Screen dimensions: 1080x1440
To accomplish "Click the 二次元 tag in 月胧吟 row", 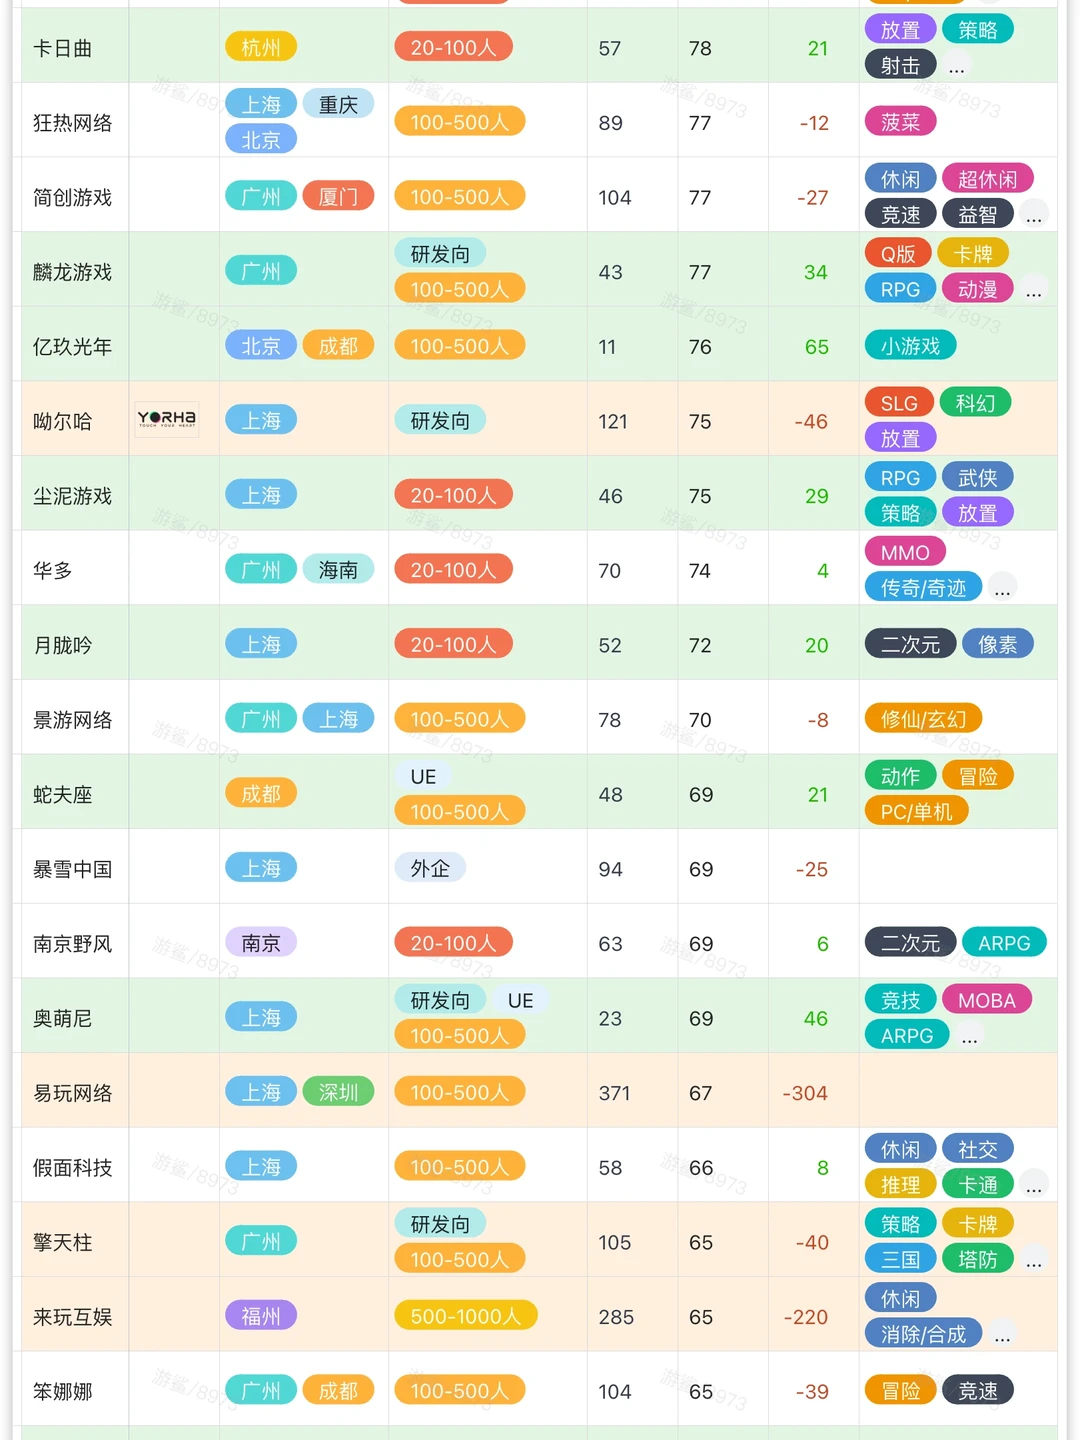I will point(910,645).
